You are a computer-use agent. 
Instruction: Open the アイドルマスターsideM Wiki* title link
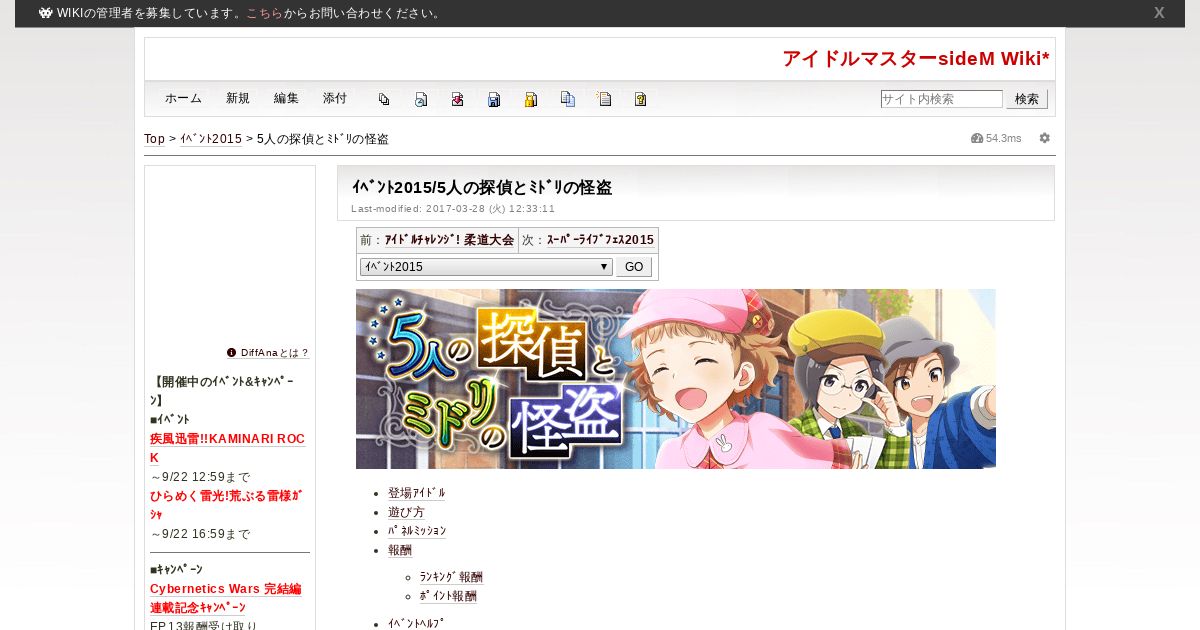pos(916,59)
